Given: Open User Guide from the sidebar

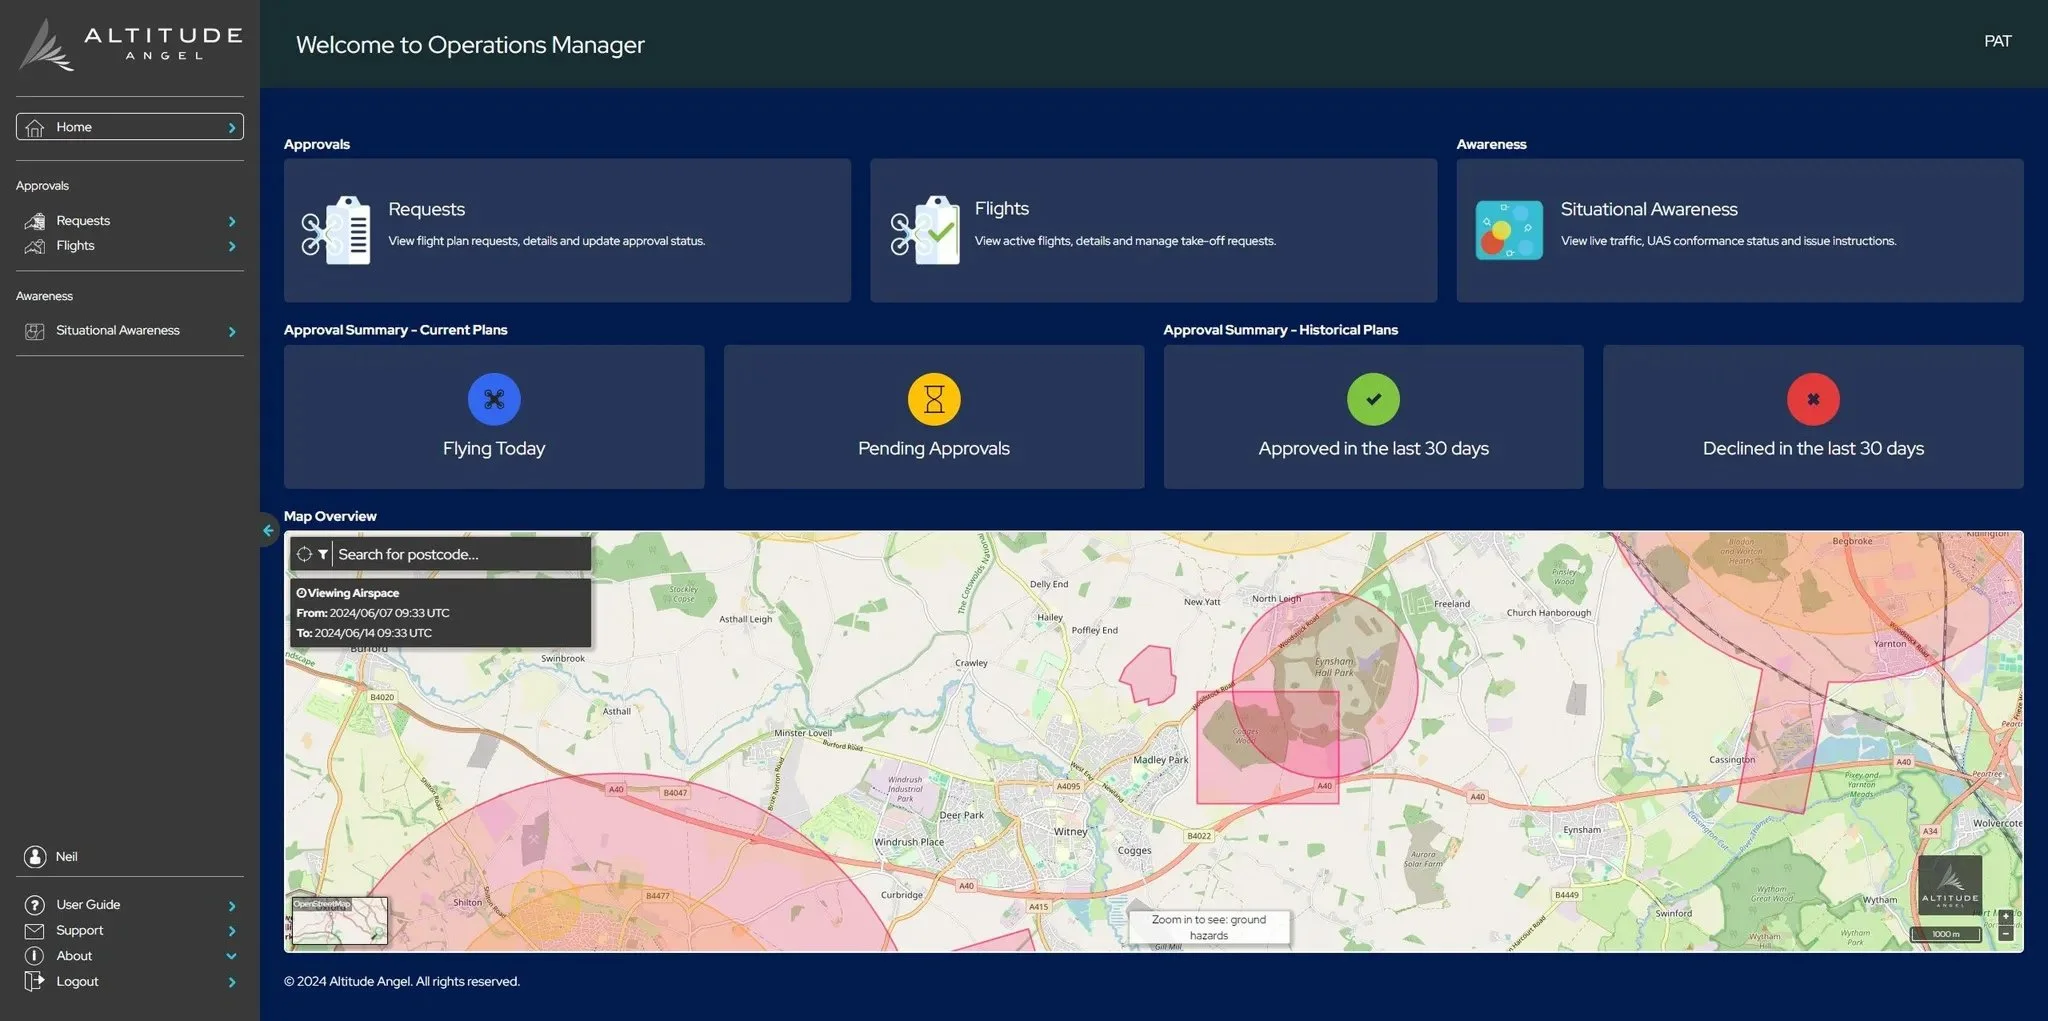Looking at the screenshot, I should (130, 905).
